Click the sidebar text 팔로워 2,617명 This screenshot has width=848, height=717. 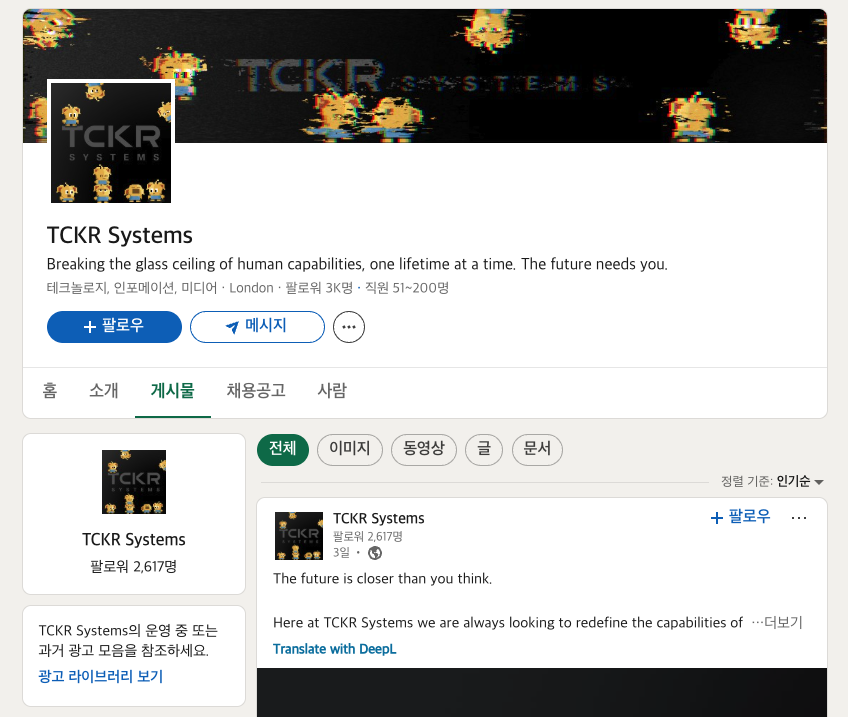[x=134, y=567]
